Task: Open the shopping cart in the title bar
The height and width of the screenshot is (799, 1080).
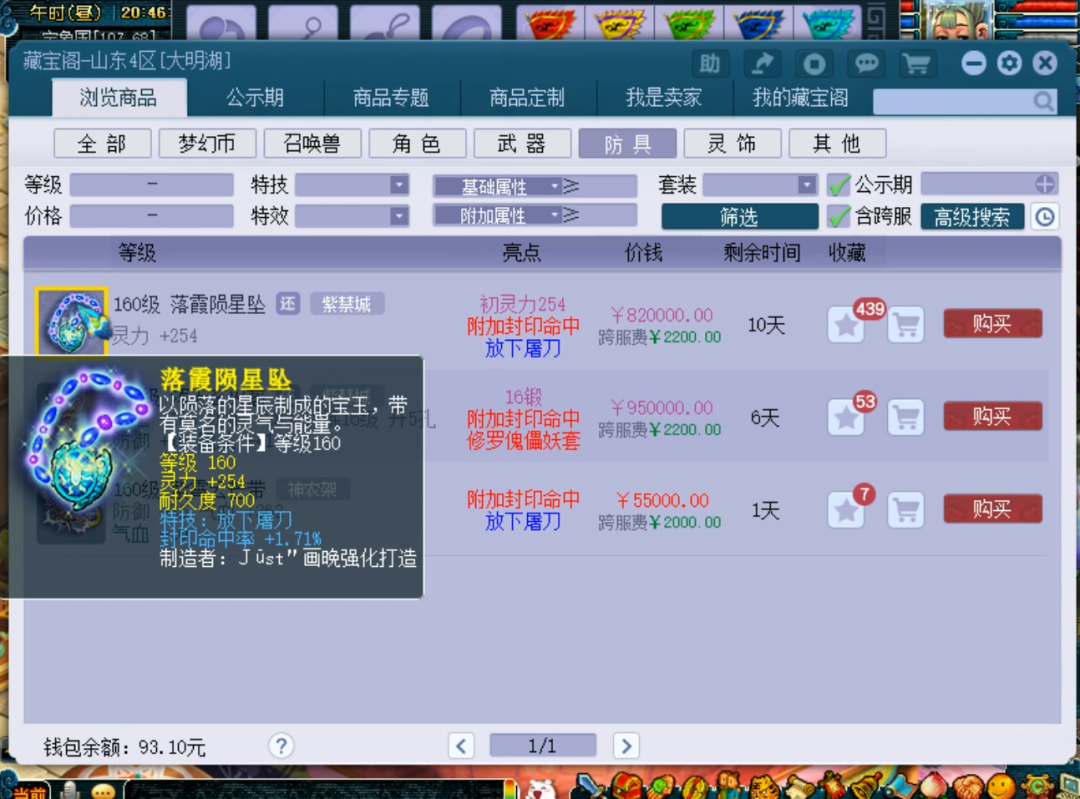Action: 917,64
